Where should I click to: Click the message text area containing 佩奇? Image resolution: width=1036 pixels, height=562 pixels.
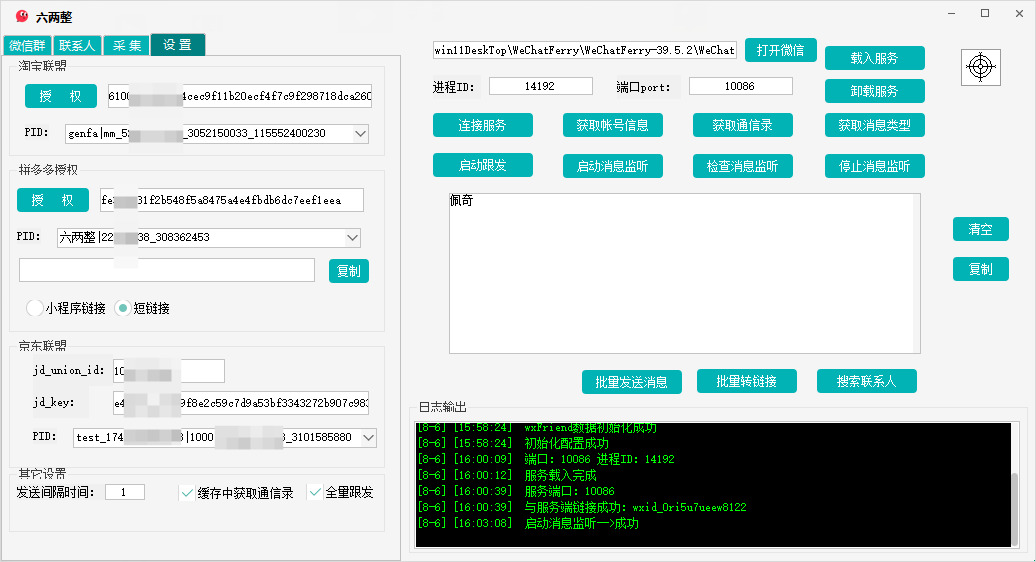[684, 273]
